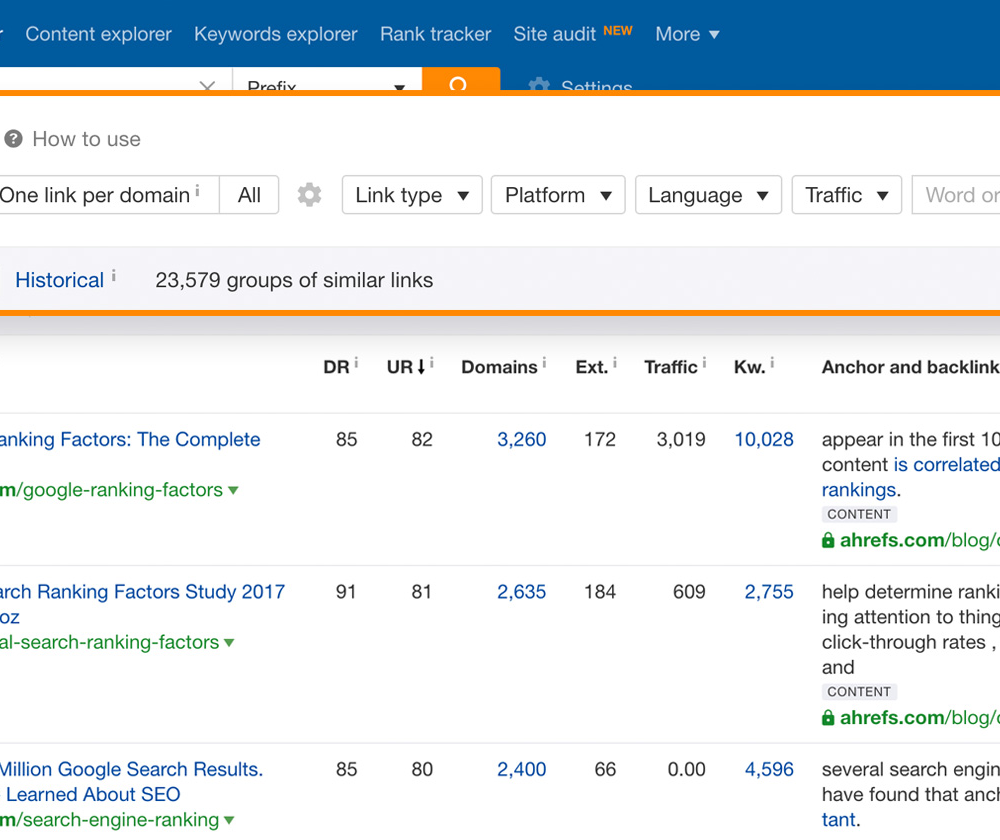Open the 10,028 keywords link
This screenshot has width=1000, height=840.
click(x=764, y=439)
